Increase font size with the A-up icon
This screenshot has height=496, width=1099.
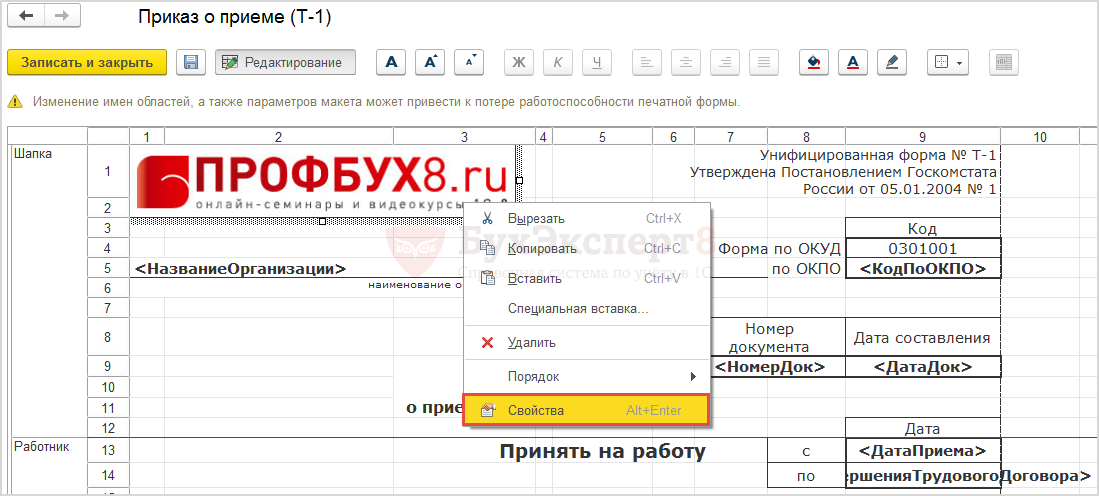(x=430, y=62)
